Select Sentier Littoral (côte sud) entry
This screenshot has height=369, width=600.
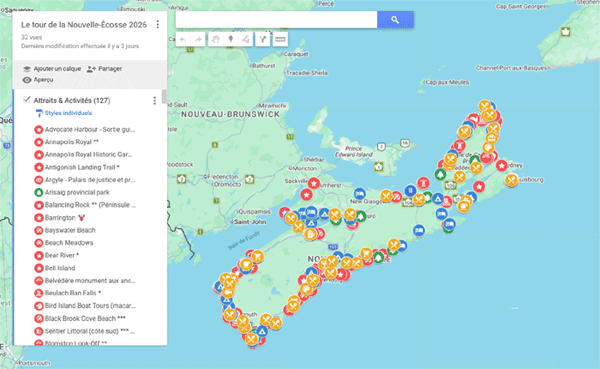(90, 331)
